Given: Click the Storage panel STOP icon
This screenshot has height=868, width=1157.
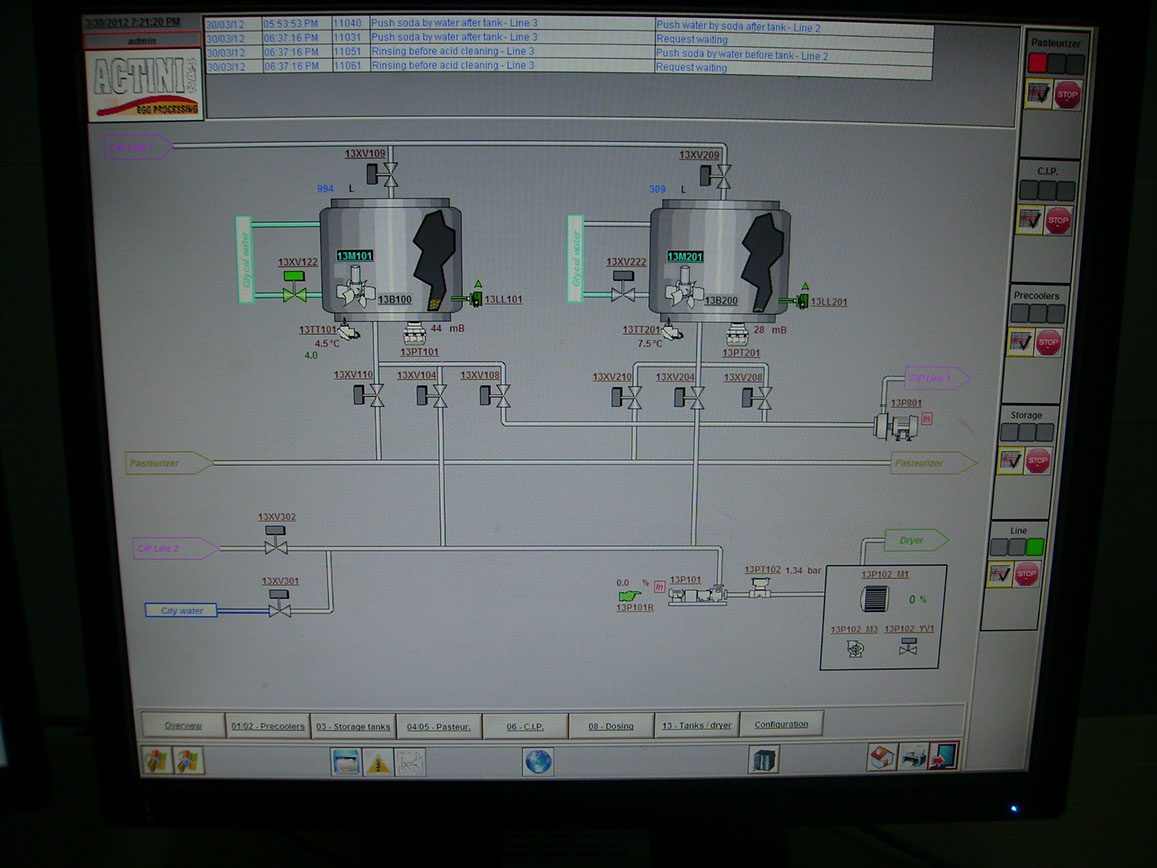Looking at the screenshot, I should point(1038,461).
